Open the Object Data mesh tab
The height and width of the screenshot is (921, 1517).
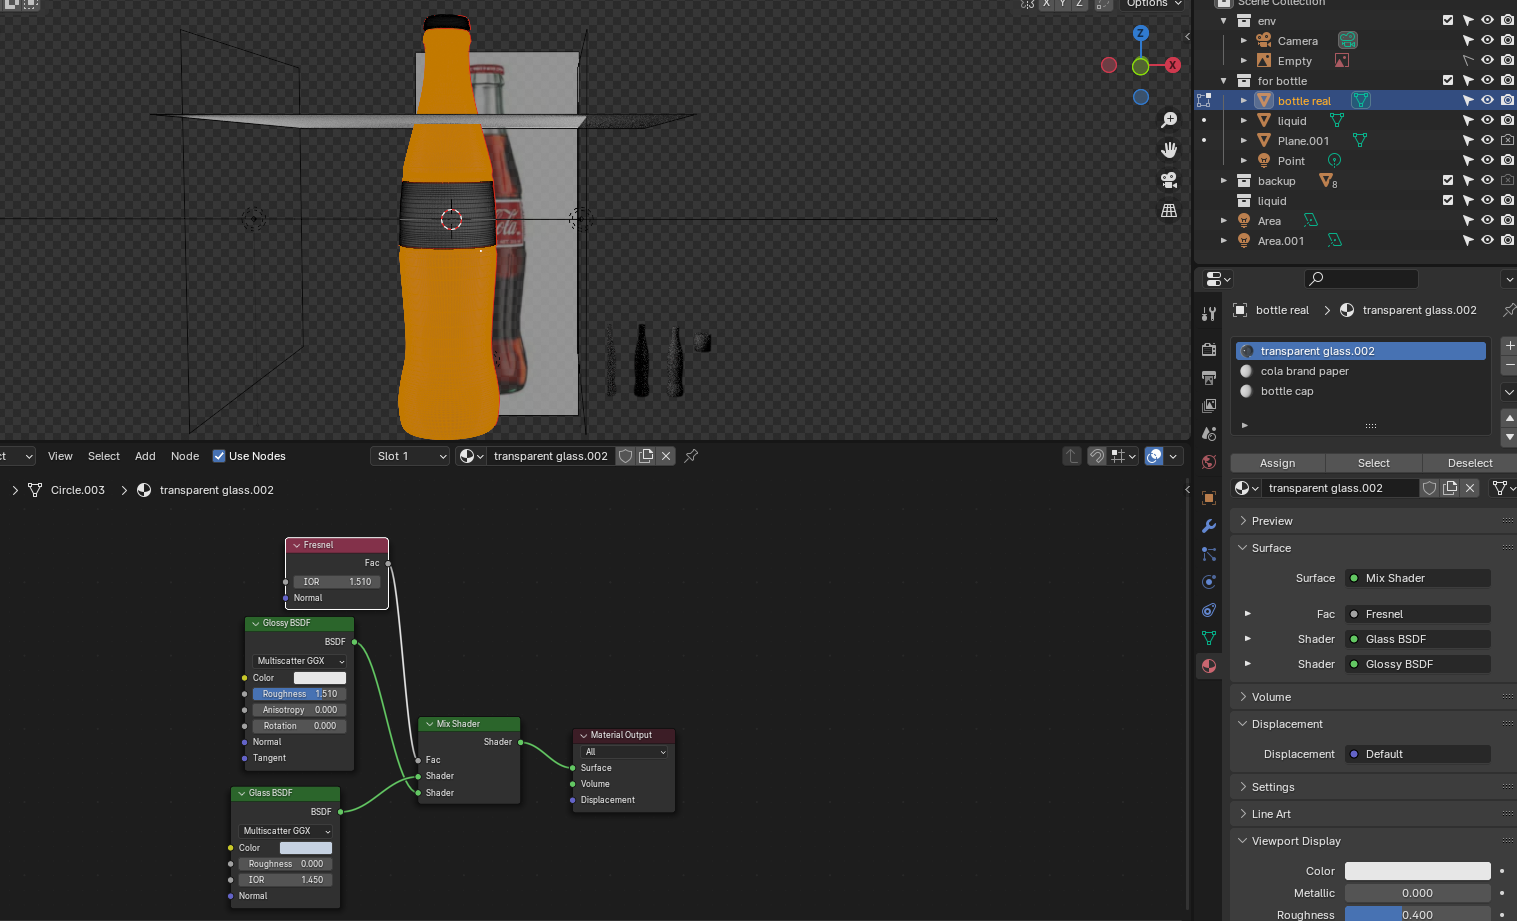[1209, 638]
